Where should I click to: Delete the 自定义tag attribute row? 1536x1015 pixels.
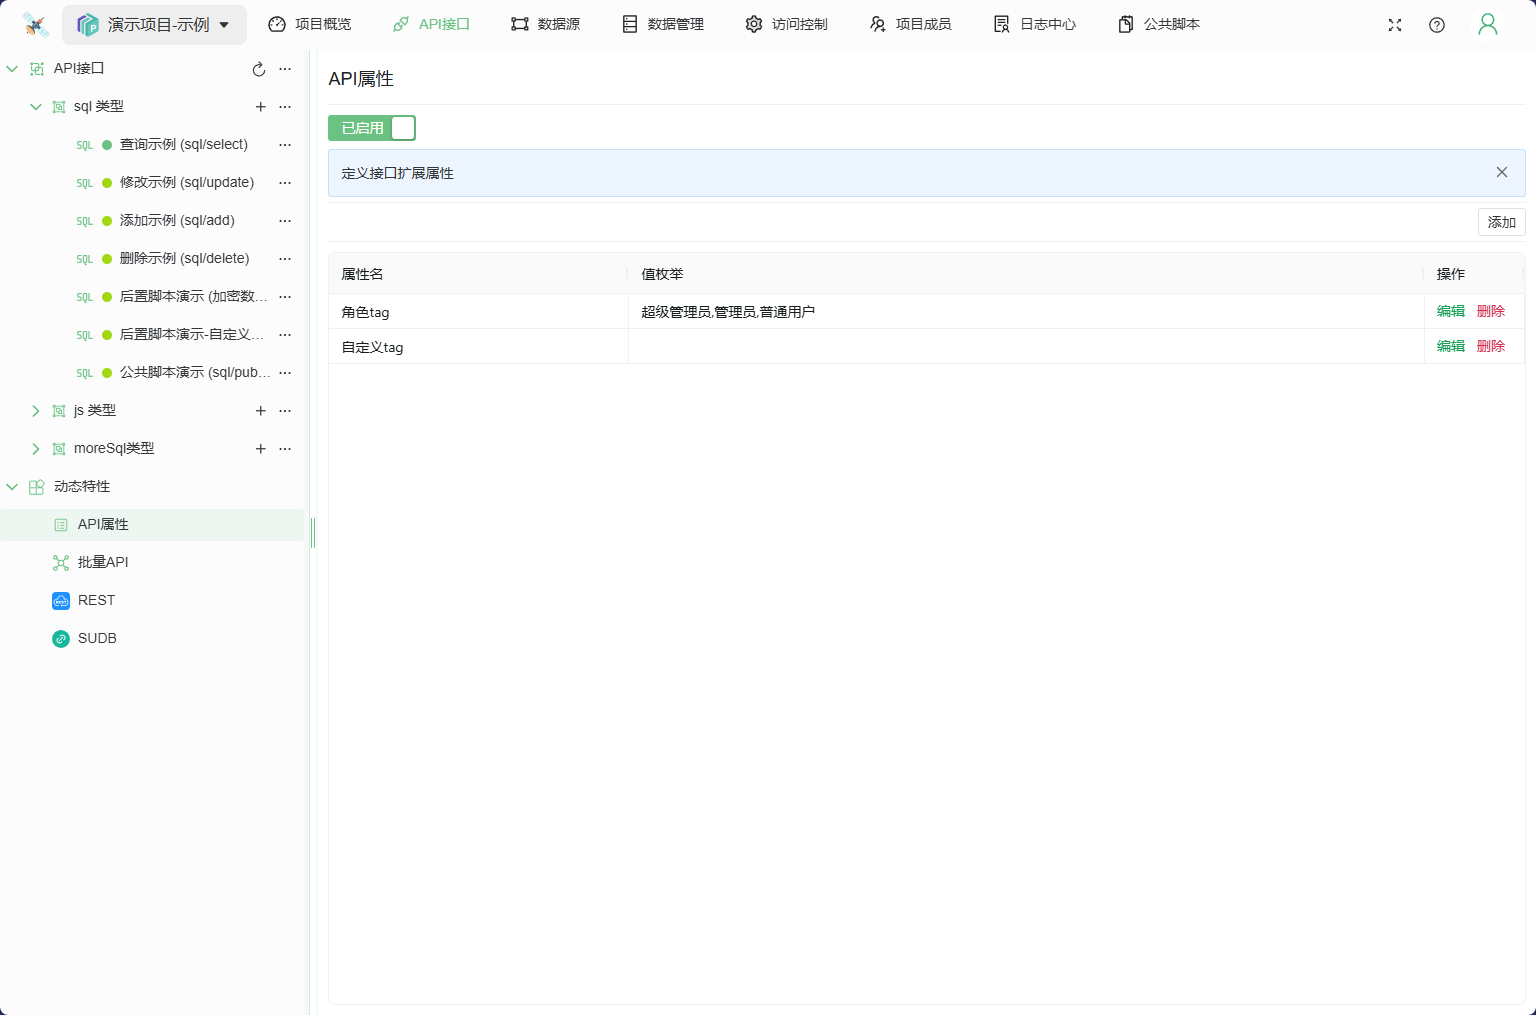1490,346
